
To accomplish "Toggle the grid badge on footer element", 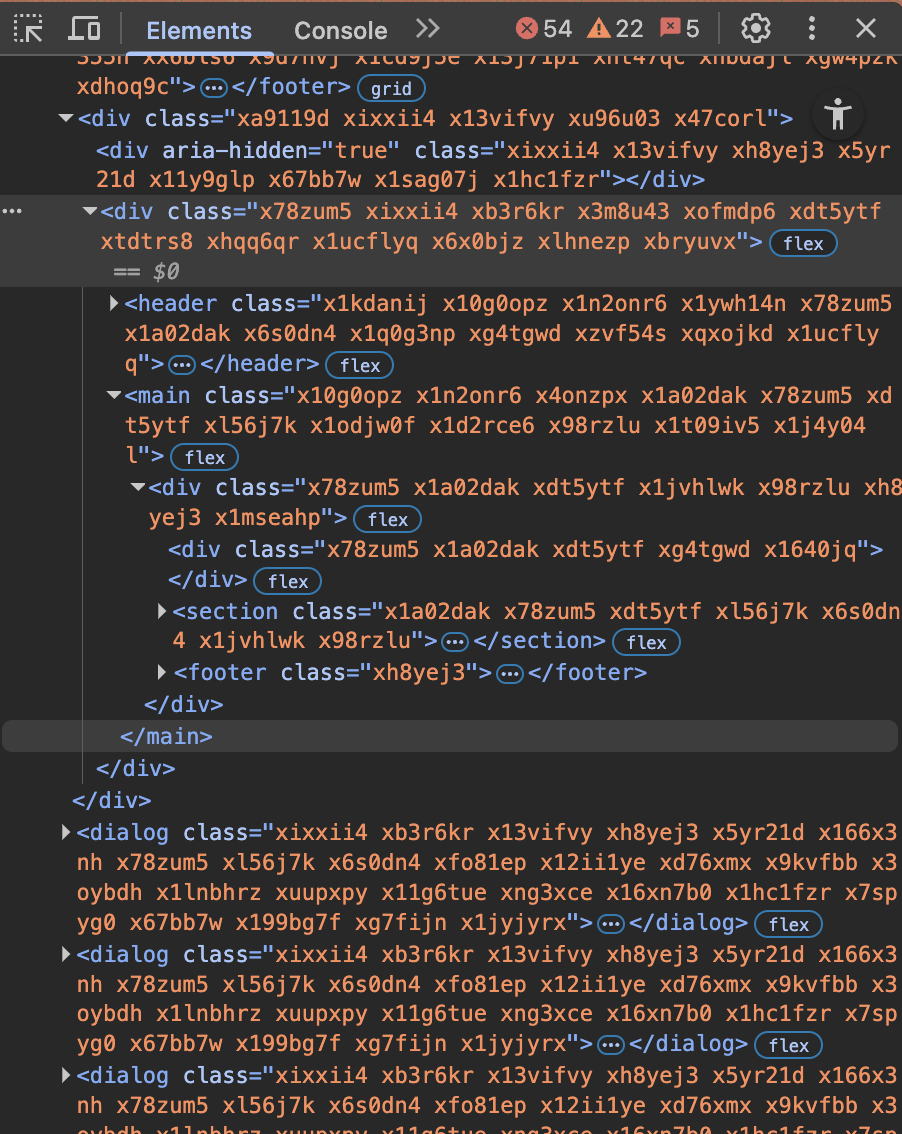I will pyautogui.click(x=391, y=88).
